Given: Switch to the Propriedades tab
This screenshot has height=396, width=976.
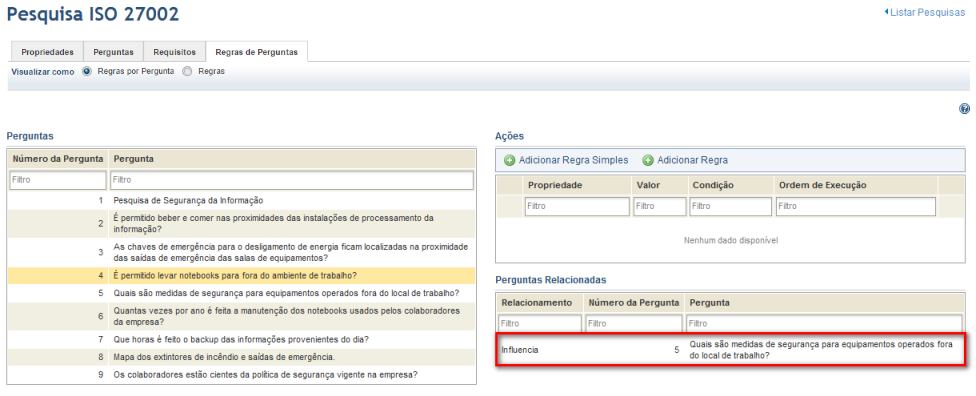Looking at the screenshot, I should [47, 52].
